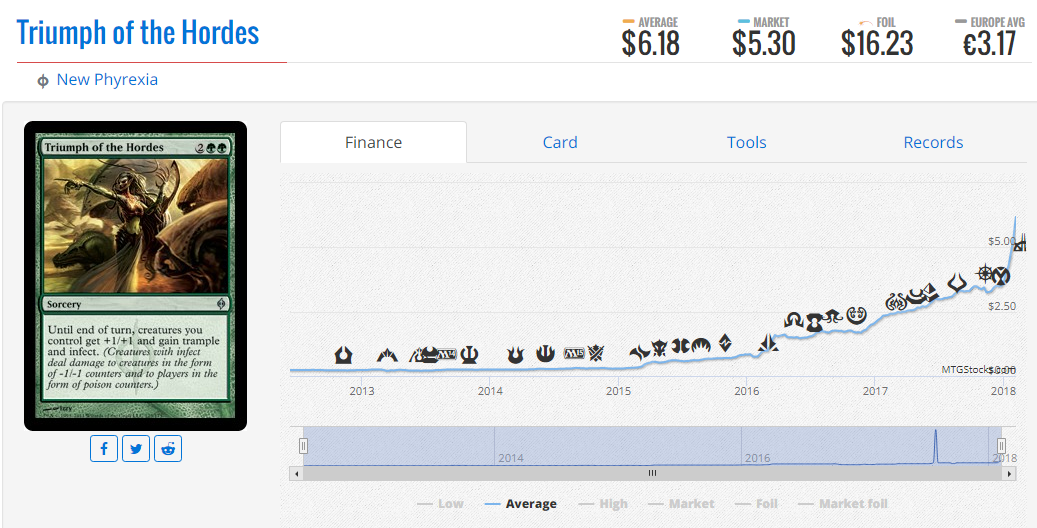Click the Phyrexian set symbol beside New Phyrexia
Viewport: 1037px width, 528px height.
coord(43,81)
